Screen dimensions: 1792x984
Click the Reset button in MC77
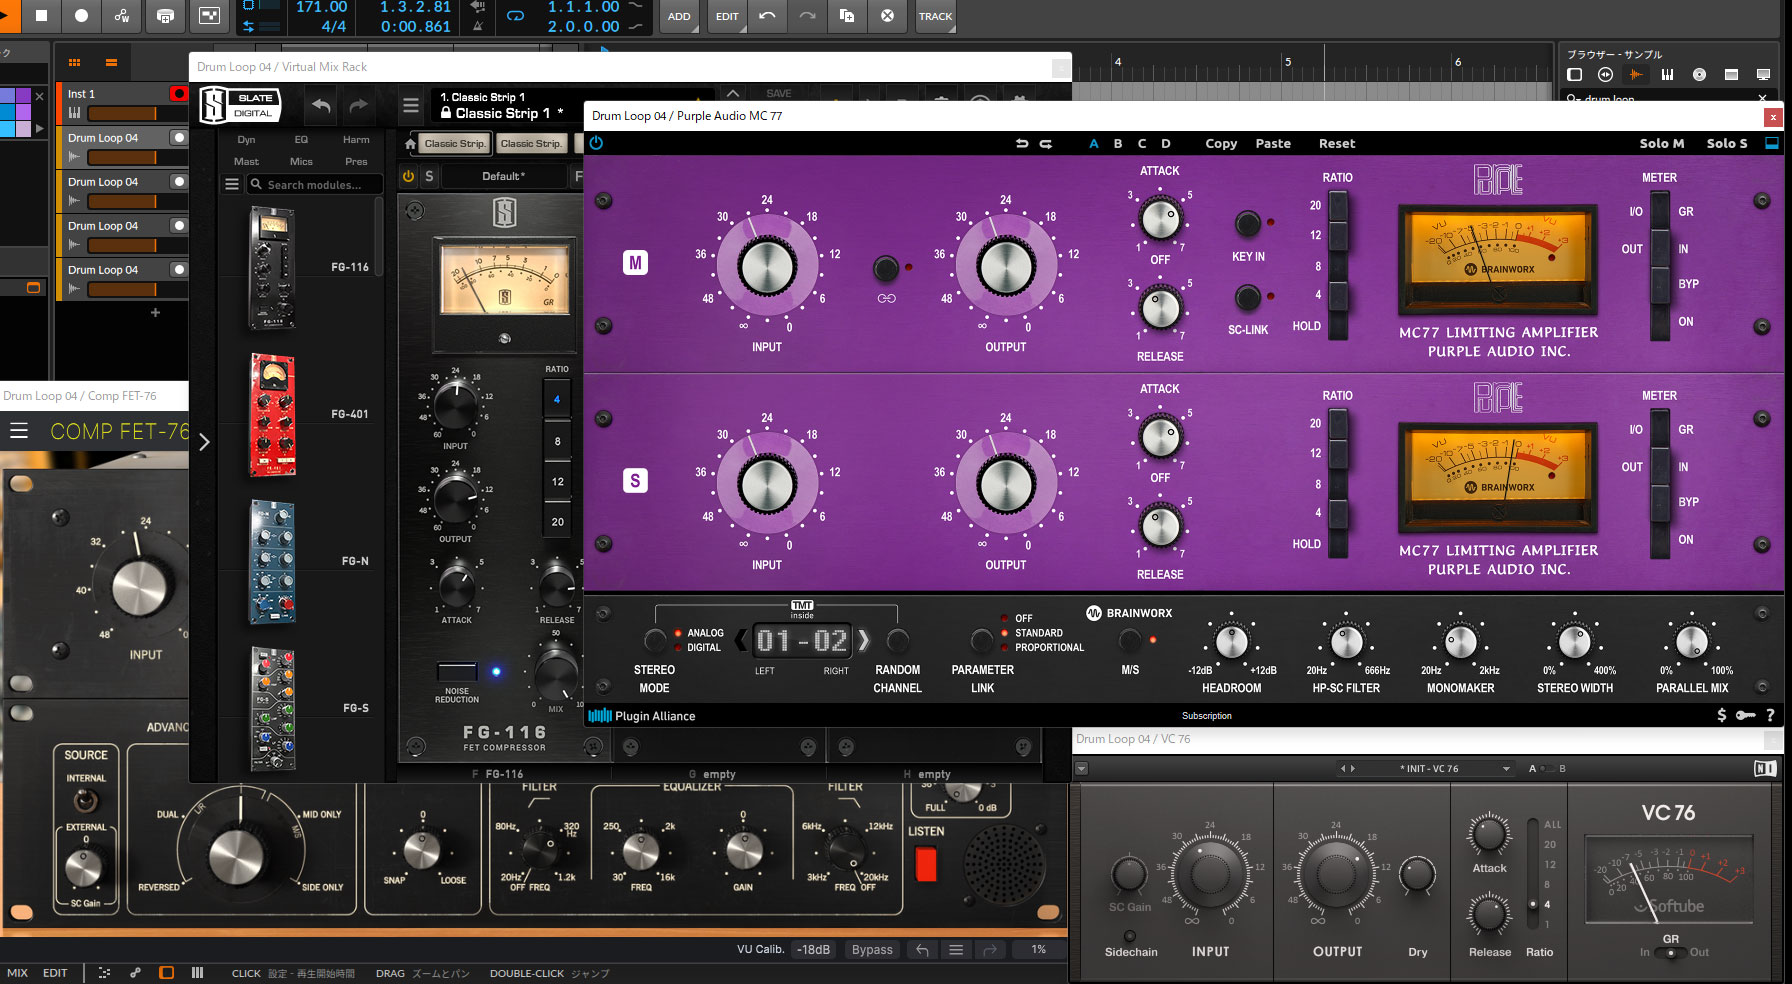click(x=1337, y=143)
